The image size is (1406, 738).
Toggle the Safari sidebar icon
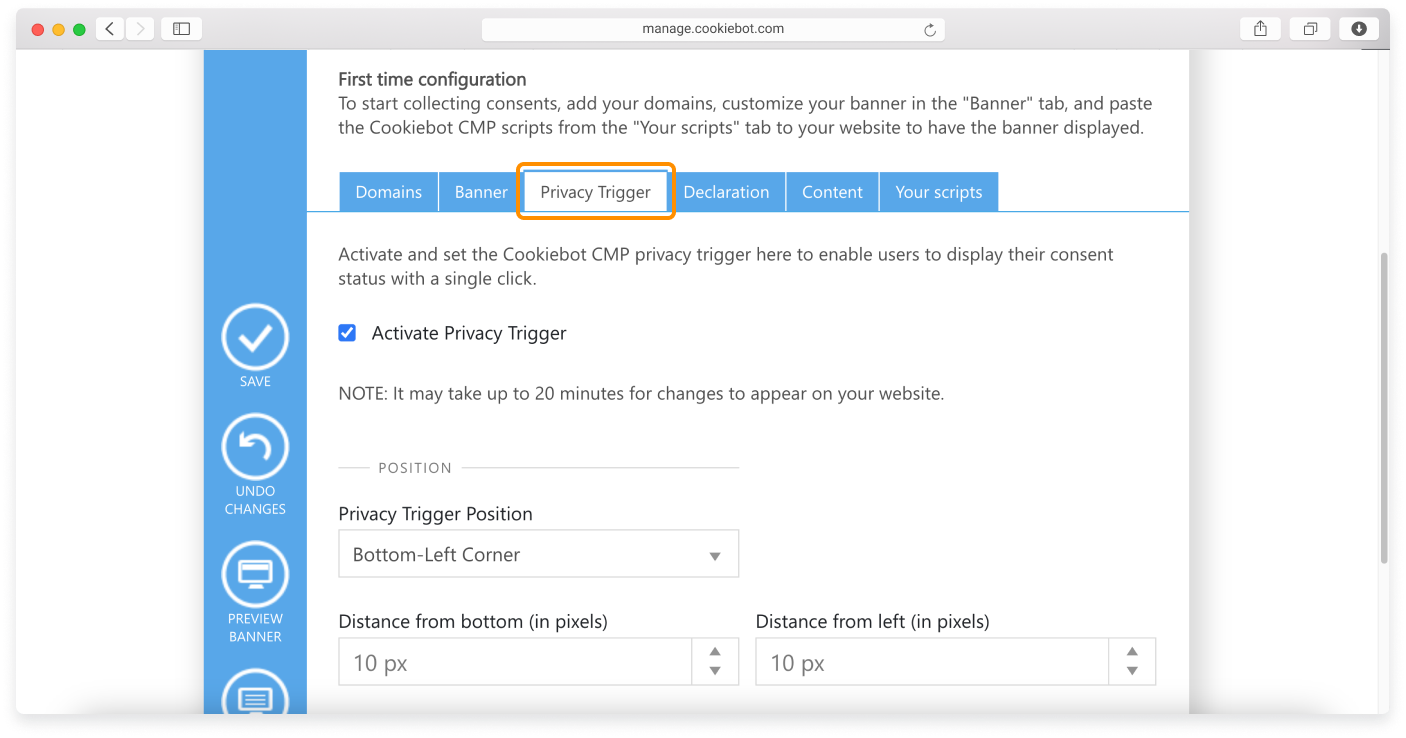coord(181,29)
